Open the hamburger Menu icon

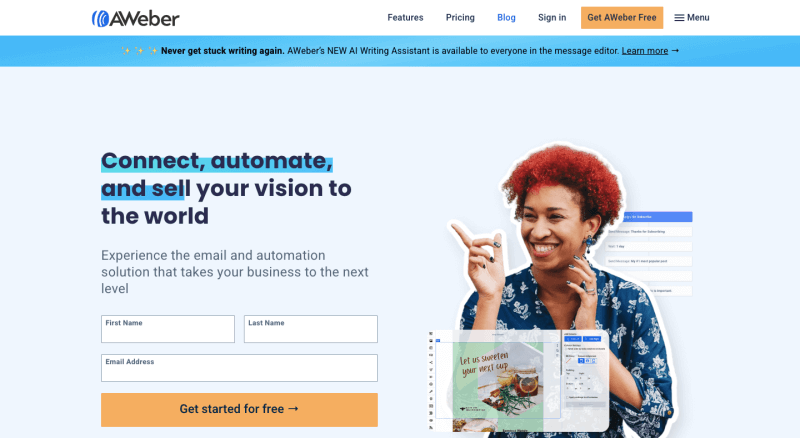click(x=679, y=18)
